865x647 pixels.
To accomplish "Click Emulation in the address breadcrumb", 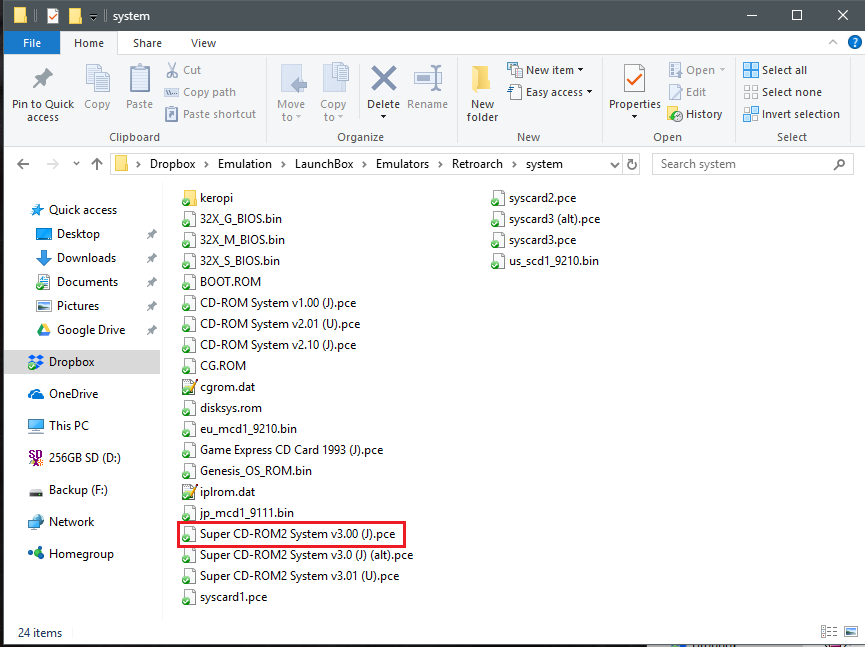I will click(x=244, y=164).
